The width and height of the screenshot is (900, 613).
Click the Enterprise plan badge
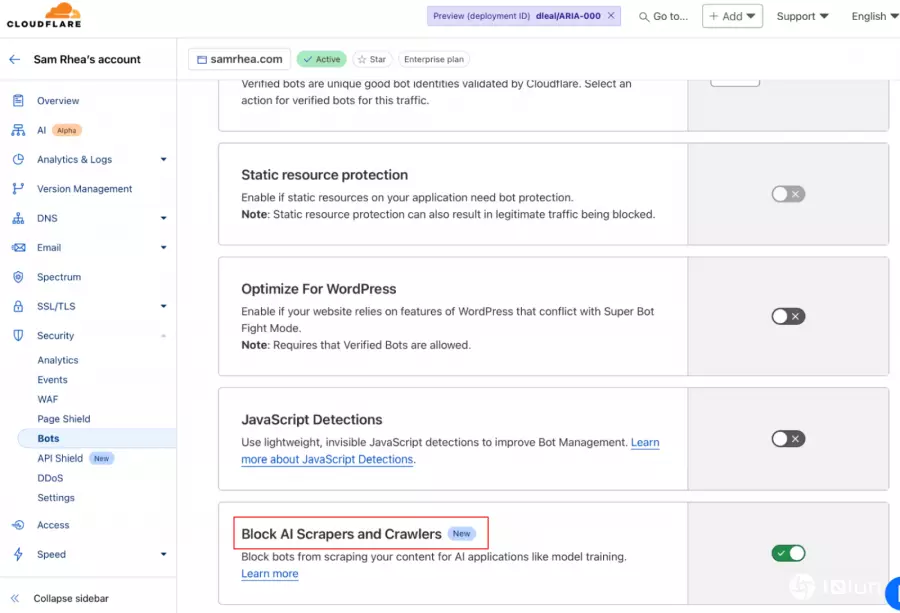(x=434, y=59)
